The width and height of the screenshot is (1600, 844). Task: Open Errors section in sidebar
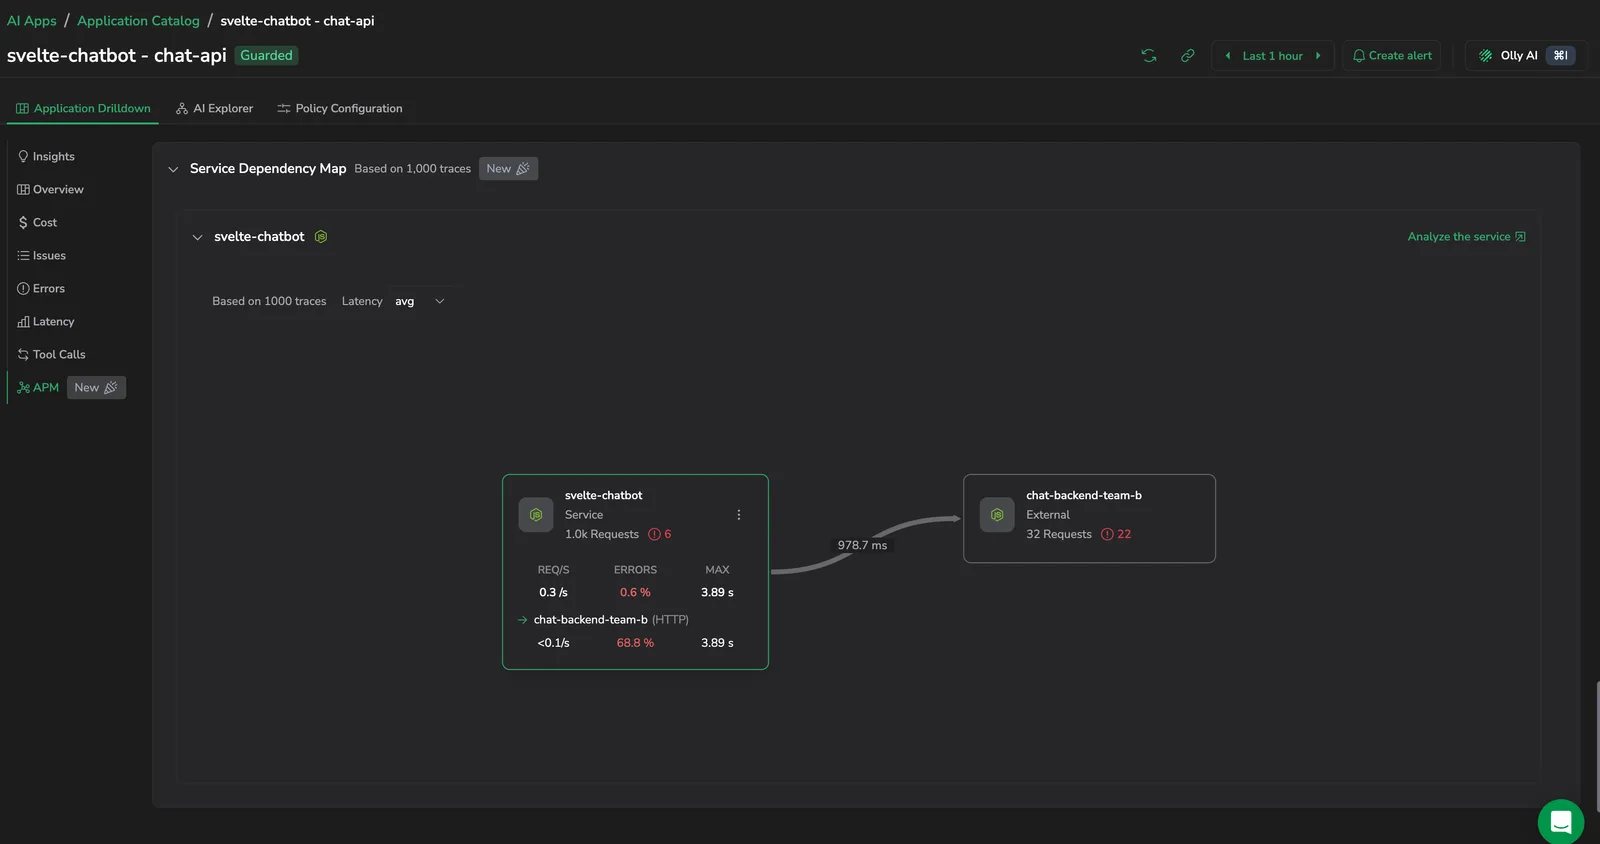pos(41,289)
